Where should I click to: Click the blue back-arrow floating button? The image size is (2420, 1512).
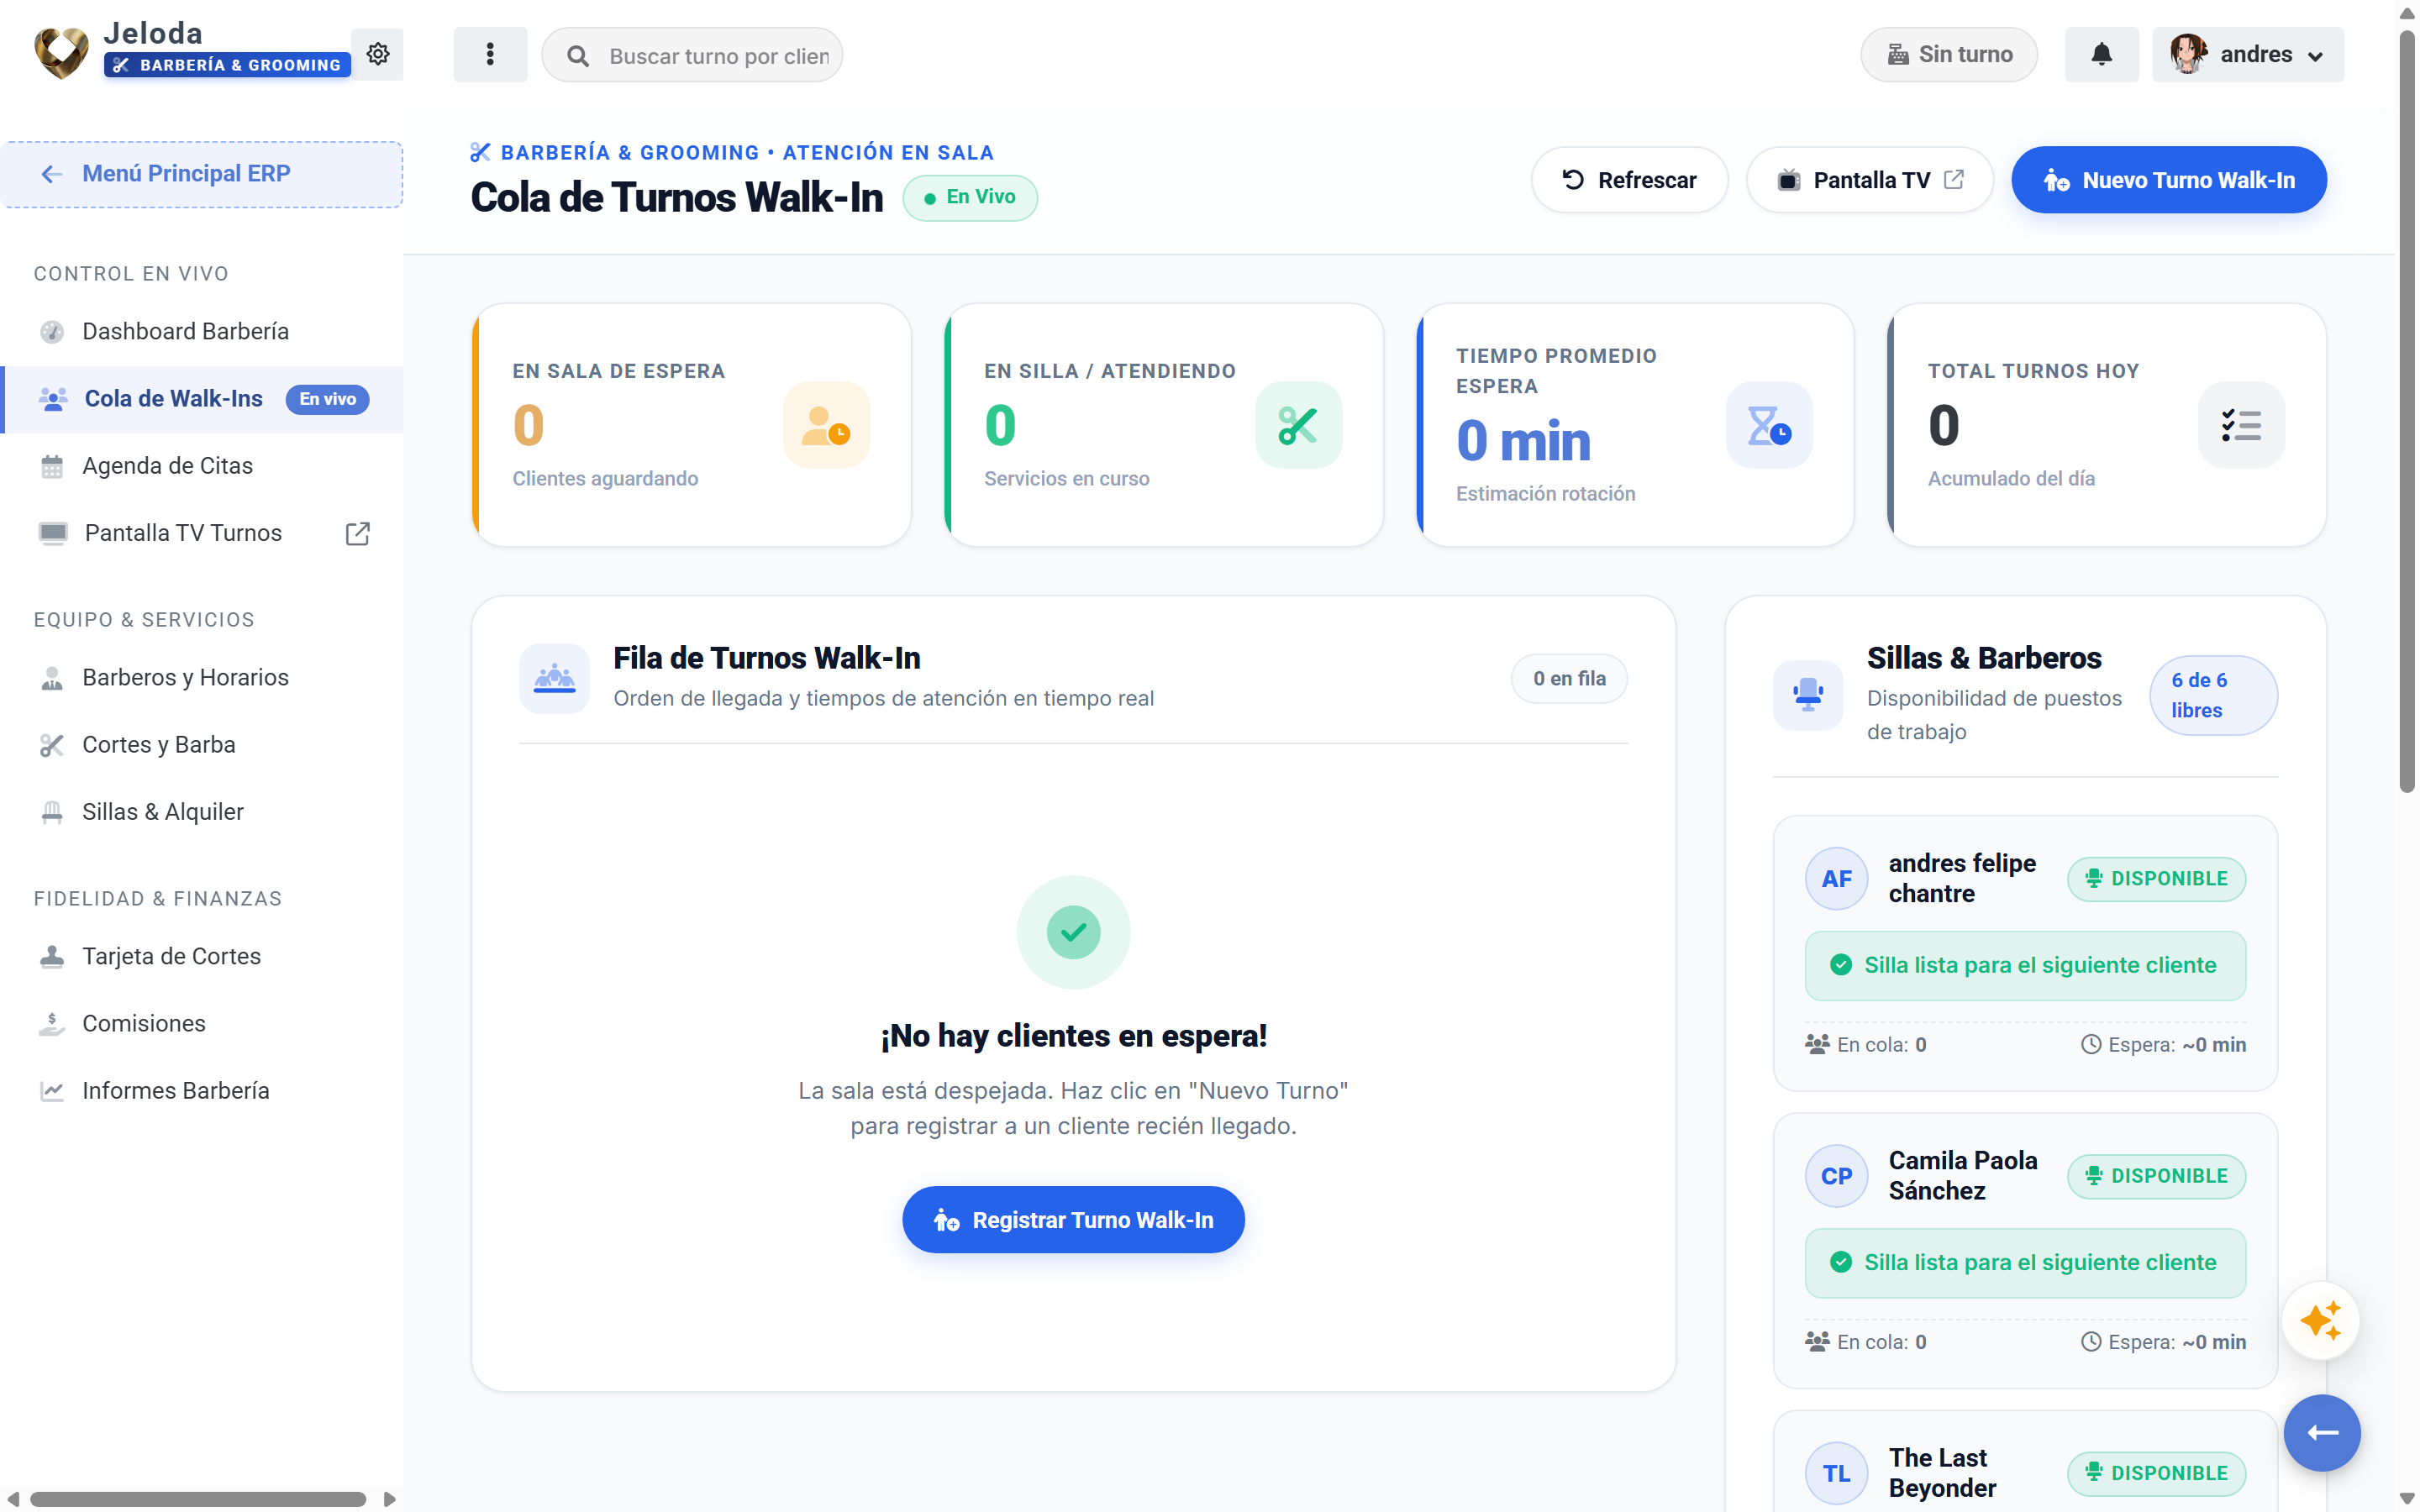coord(2321,1434)
